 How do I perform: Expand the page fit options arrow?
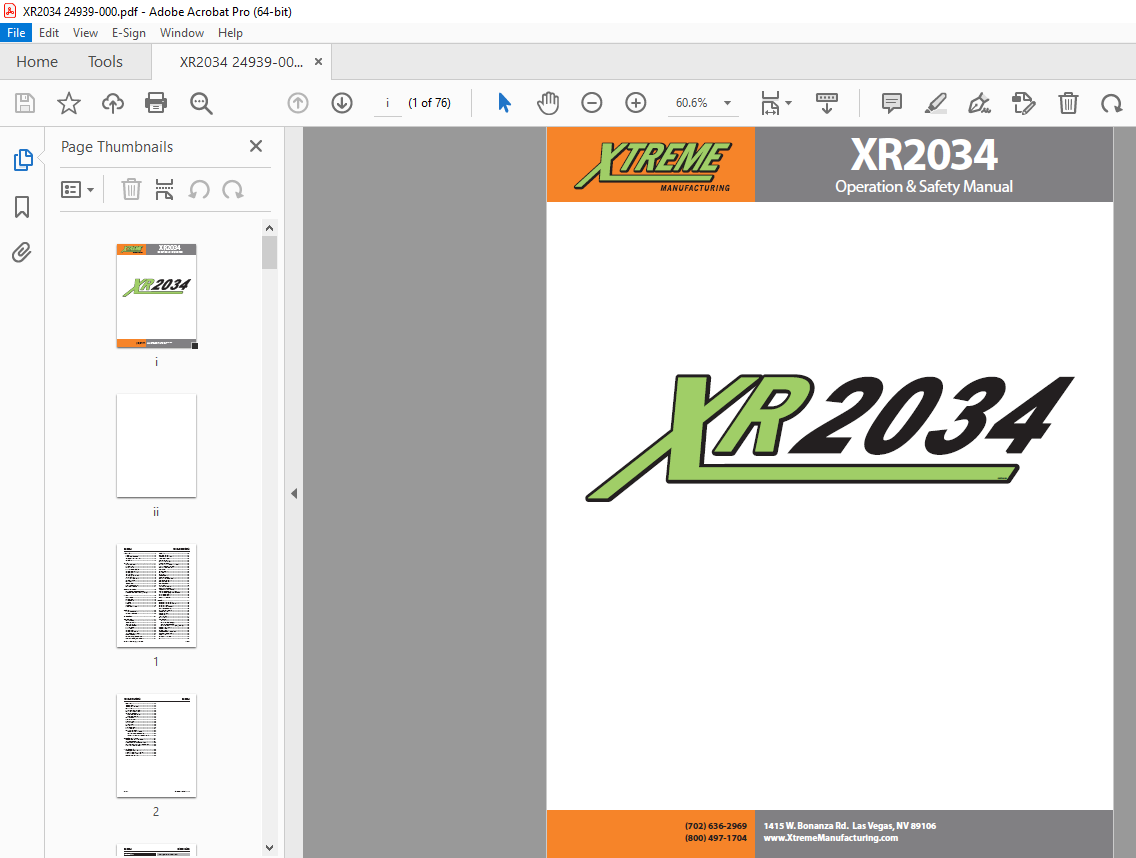788,103
